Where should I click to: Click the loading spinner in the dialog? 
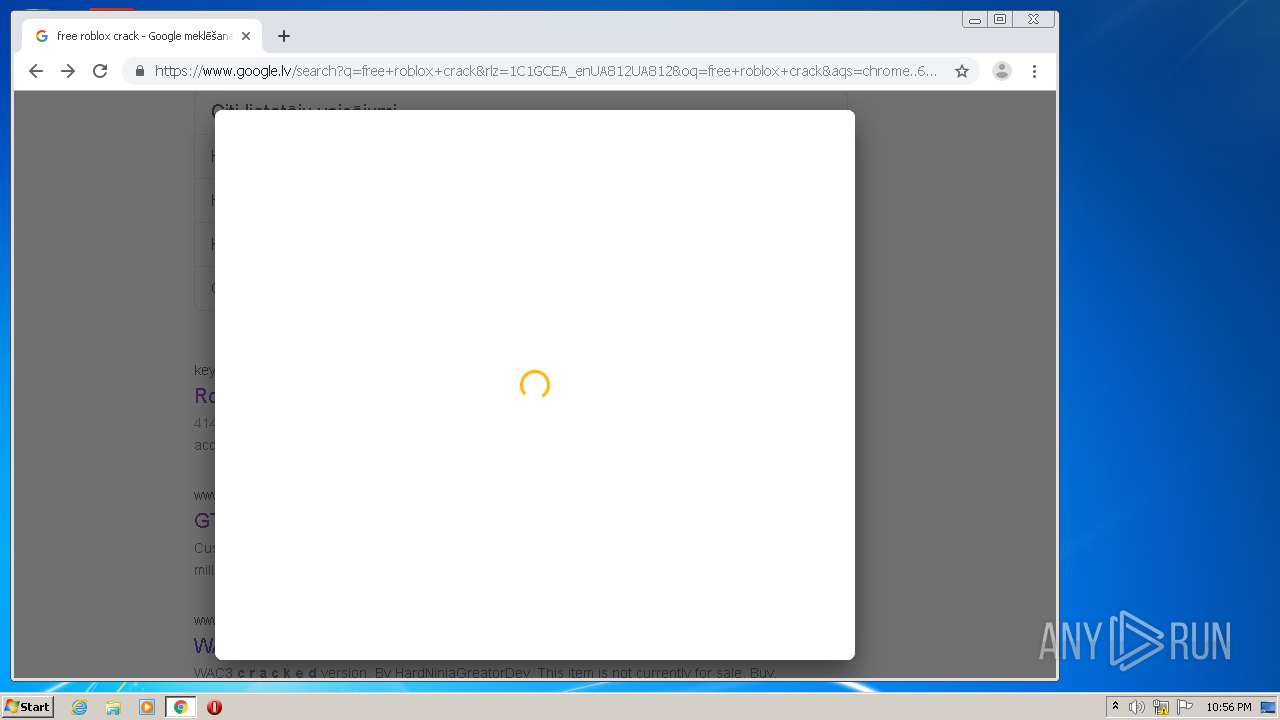point(535,385)
